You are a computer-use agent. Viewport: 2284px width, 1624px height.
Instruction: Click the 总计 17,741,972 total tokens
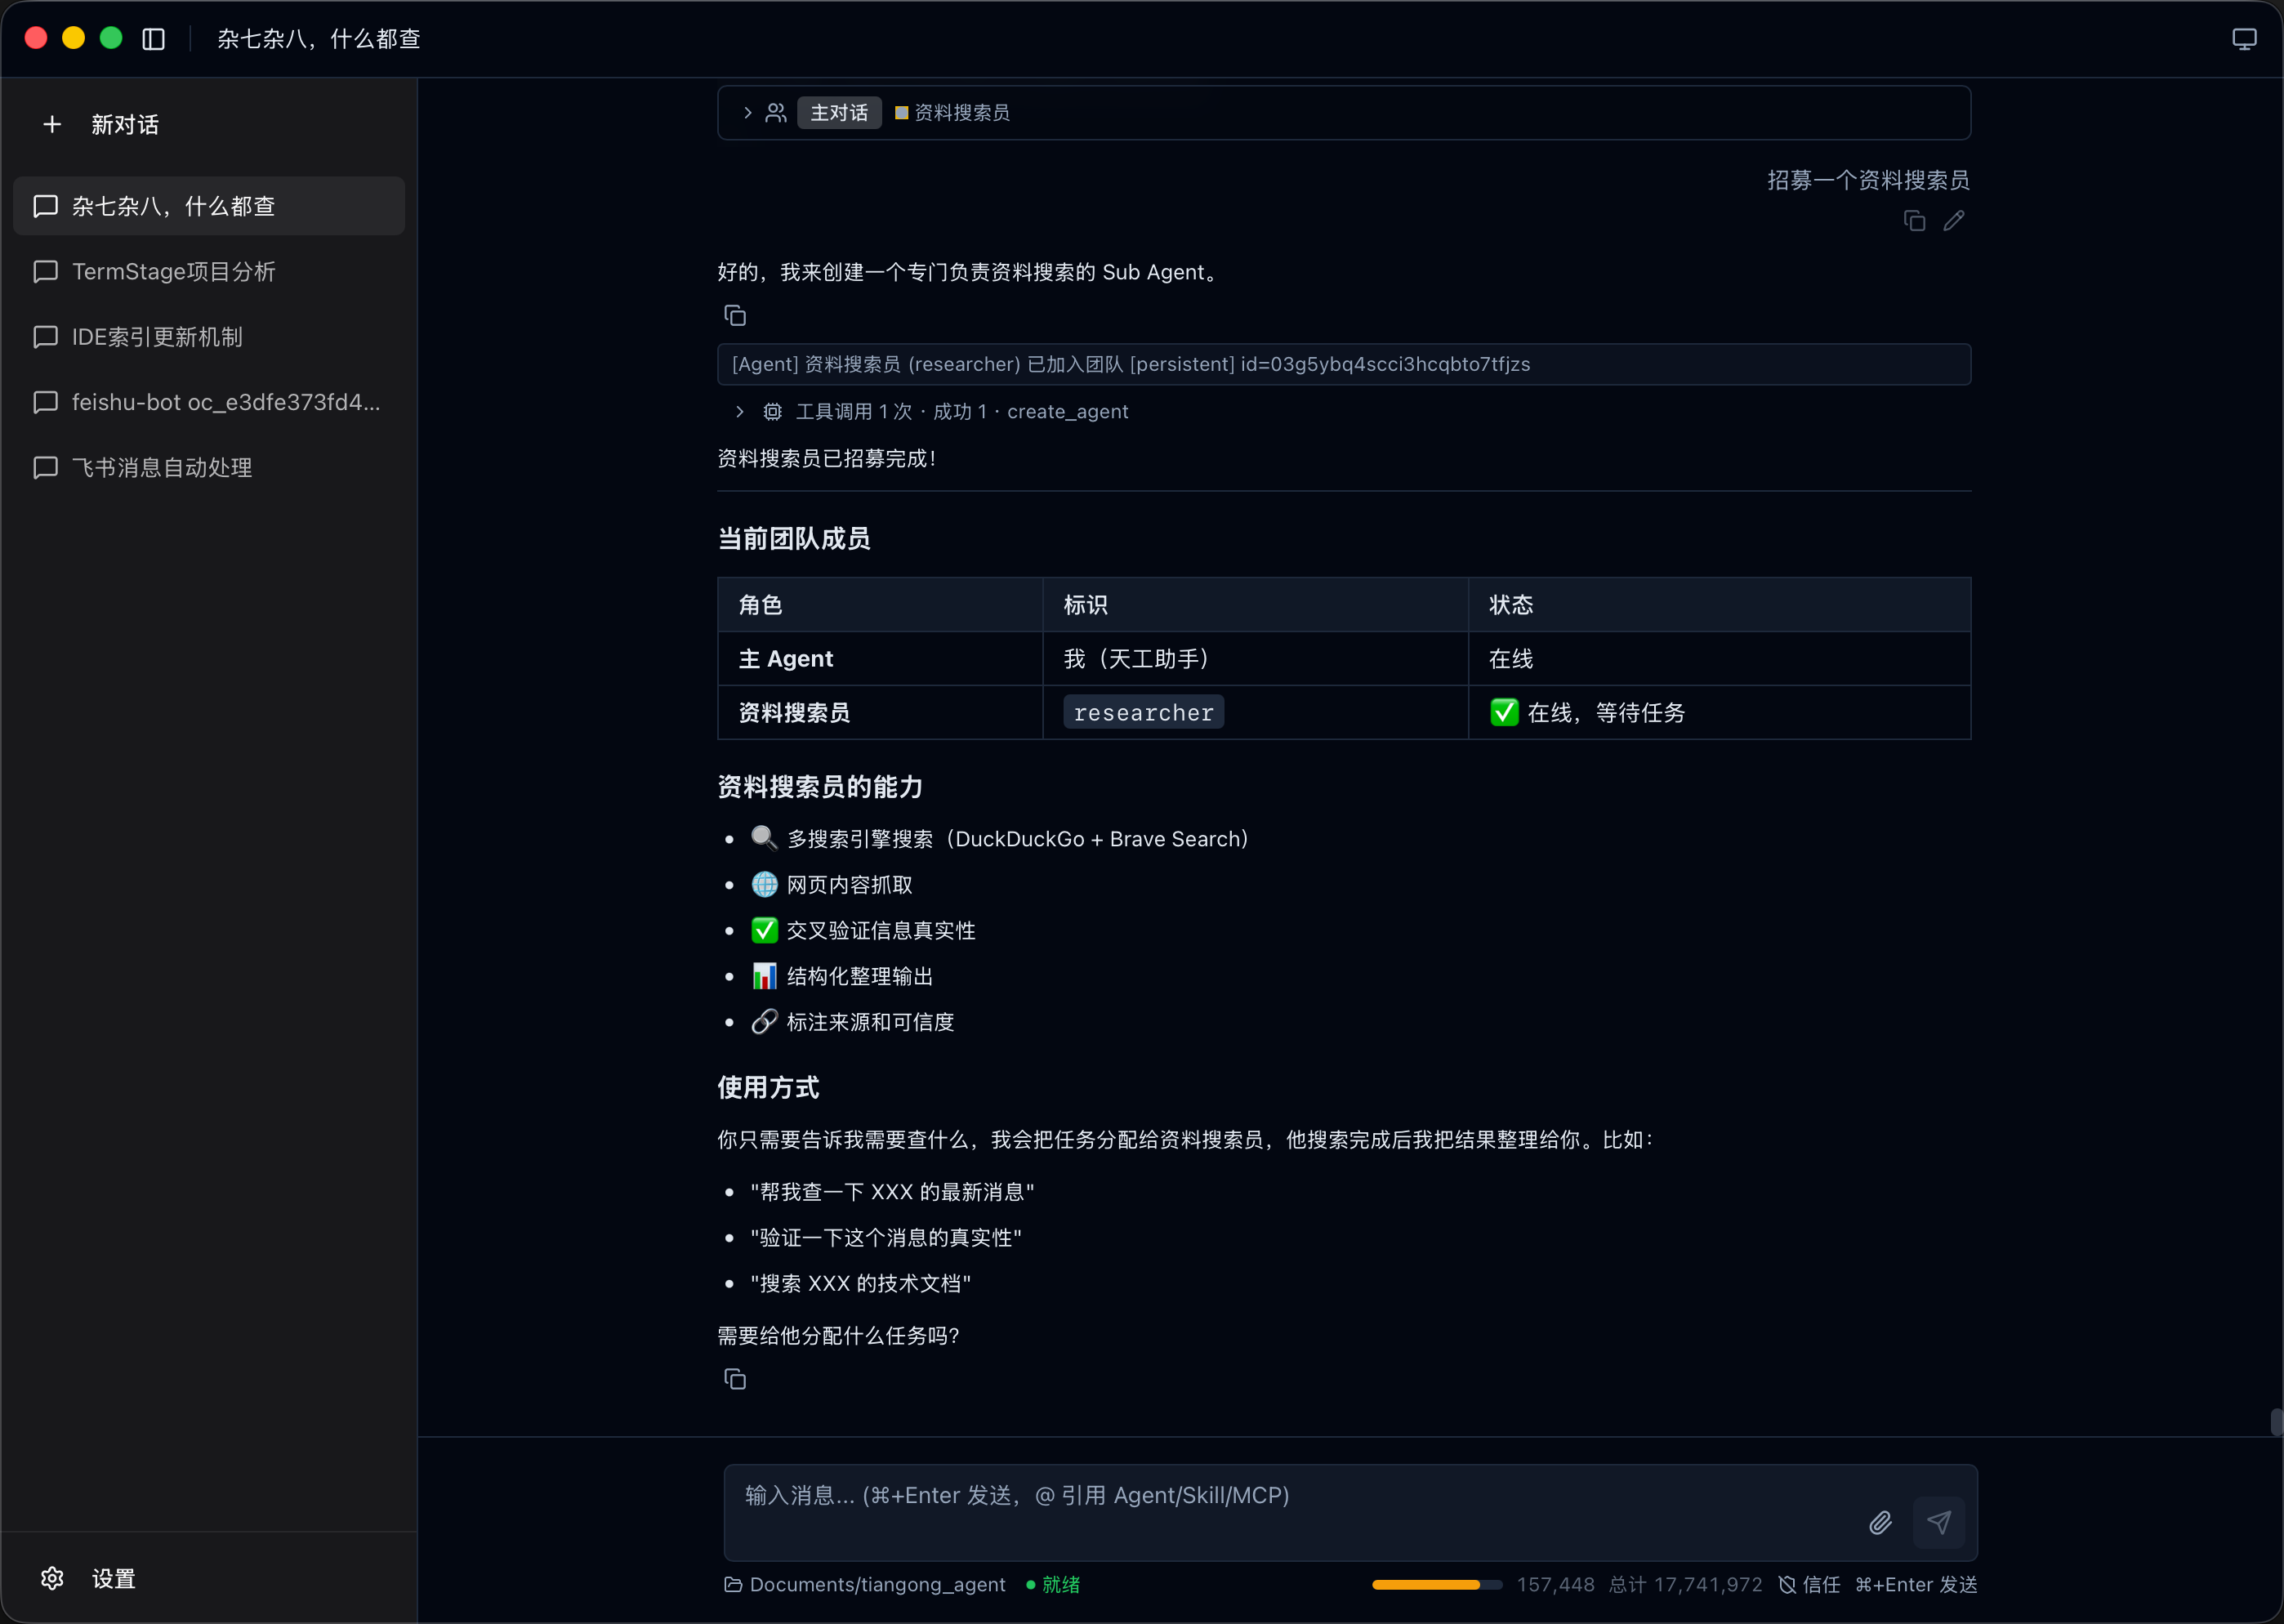[1685, 1585]
